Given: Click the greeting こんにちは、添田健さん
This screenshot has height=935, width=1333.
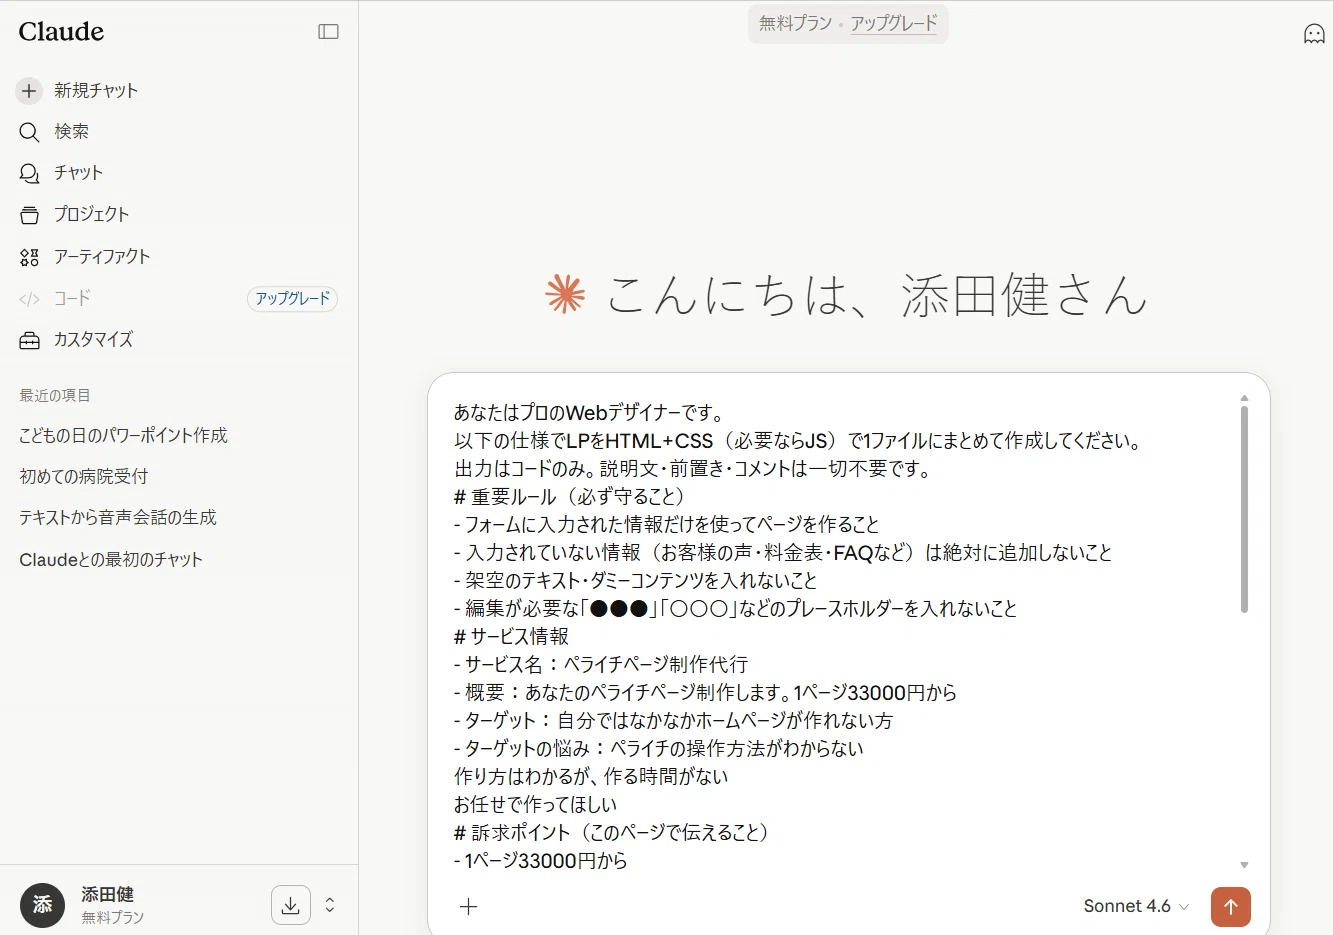Looking at the screenshot, I should [876, 295].
